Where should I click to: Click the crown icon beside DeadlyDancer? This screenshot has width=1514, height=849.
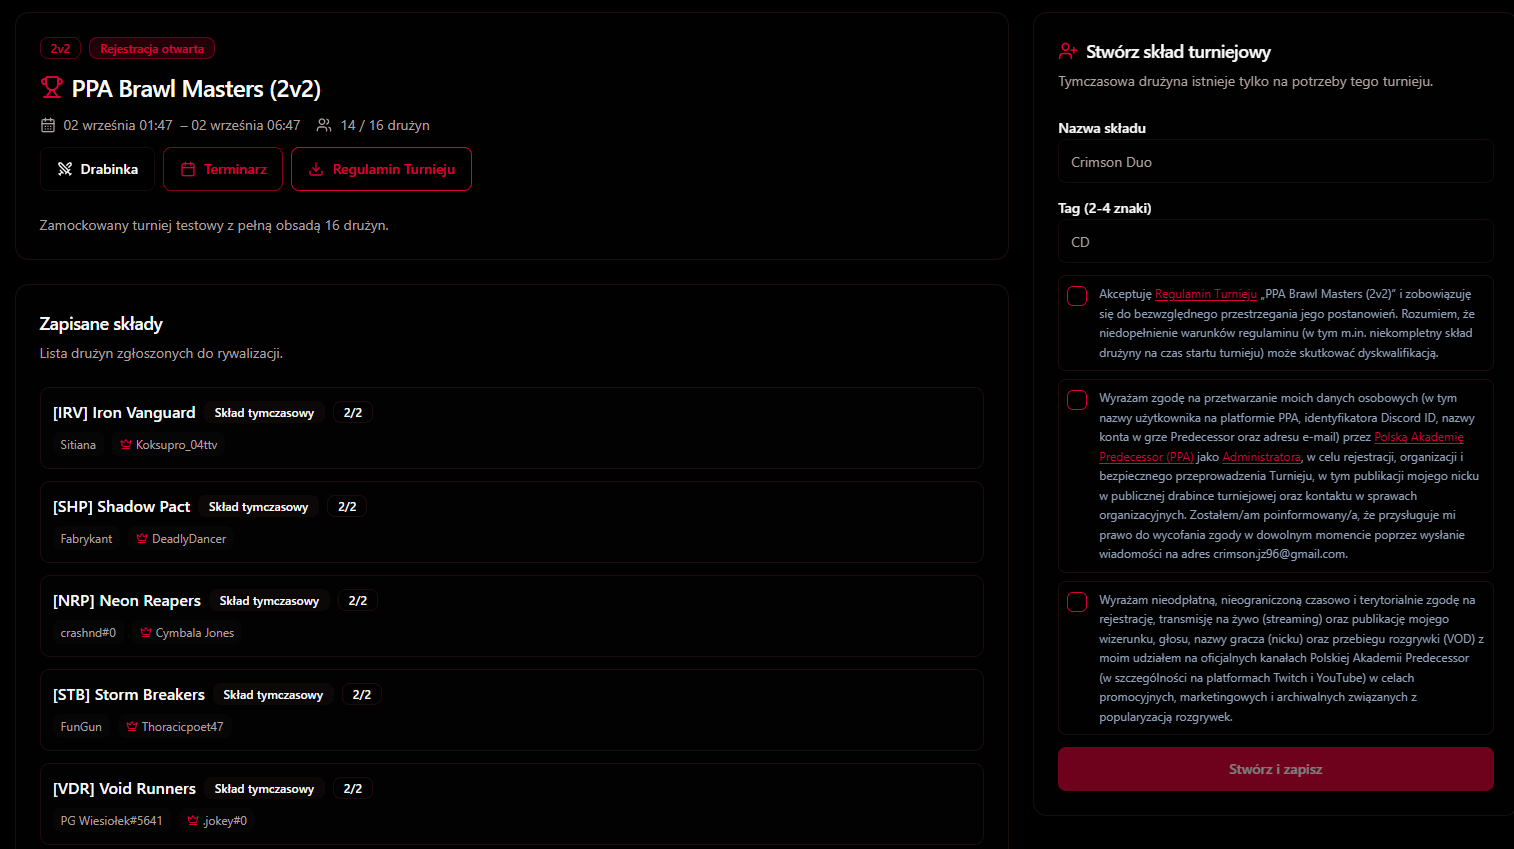142,539
